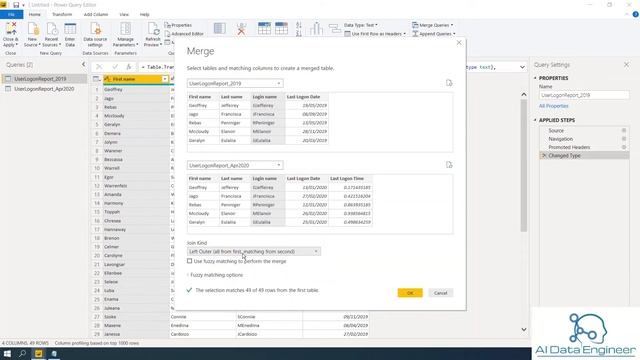640x360 pixels.
Task: Open the UserLogonReport_2019 table dropdown in Merge dialog
Action: (235, 83)
